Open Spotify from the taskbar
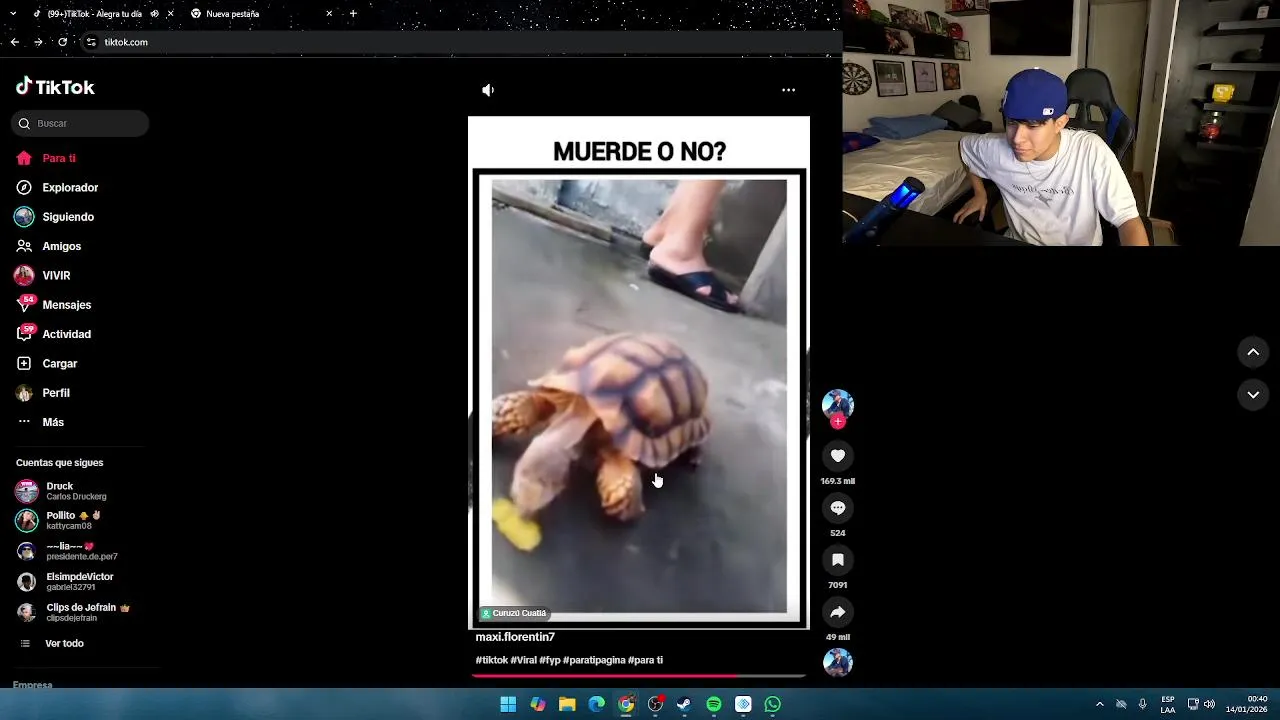1280x720 pixels. click(x=714, y=704)
